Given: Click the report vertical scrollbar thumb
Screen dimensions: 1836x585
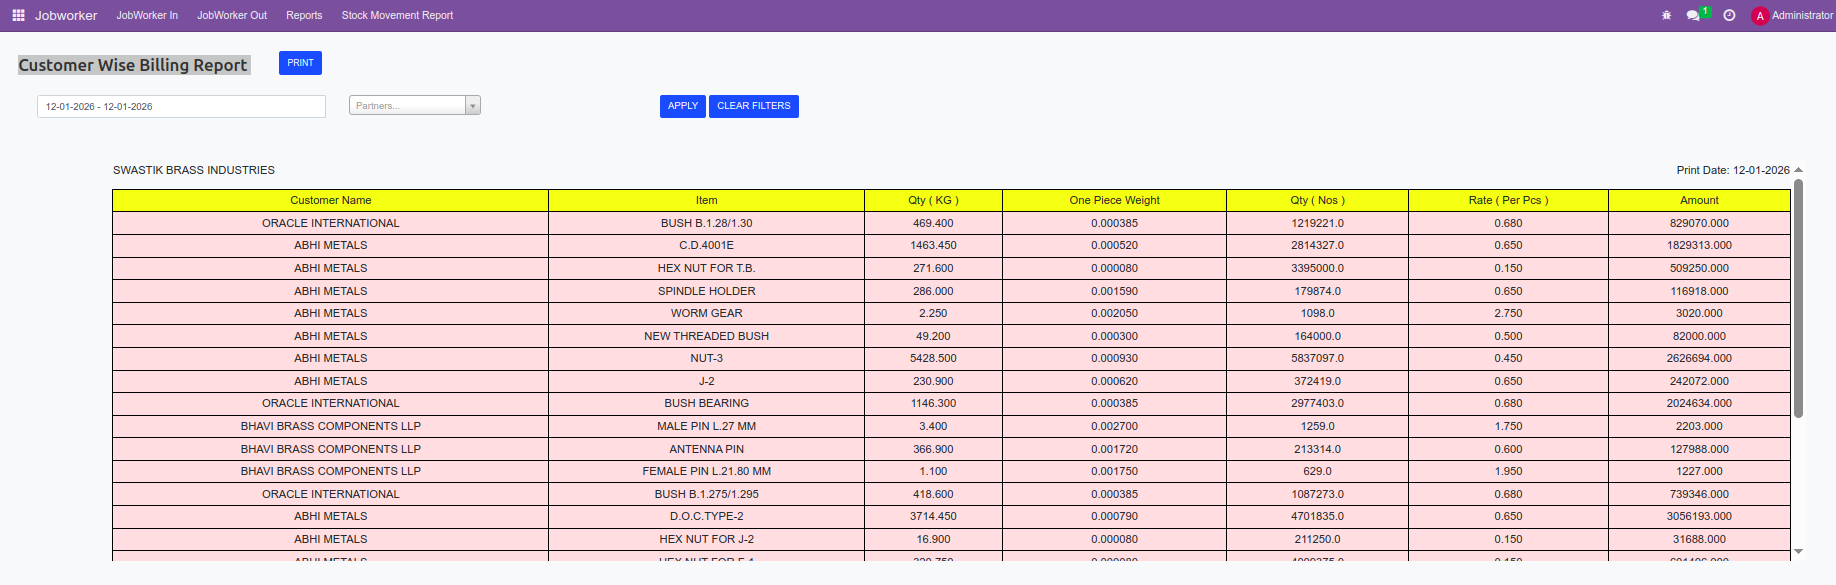Looking at the screenshot, I should [1798, 298].
